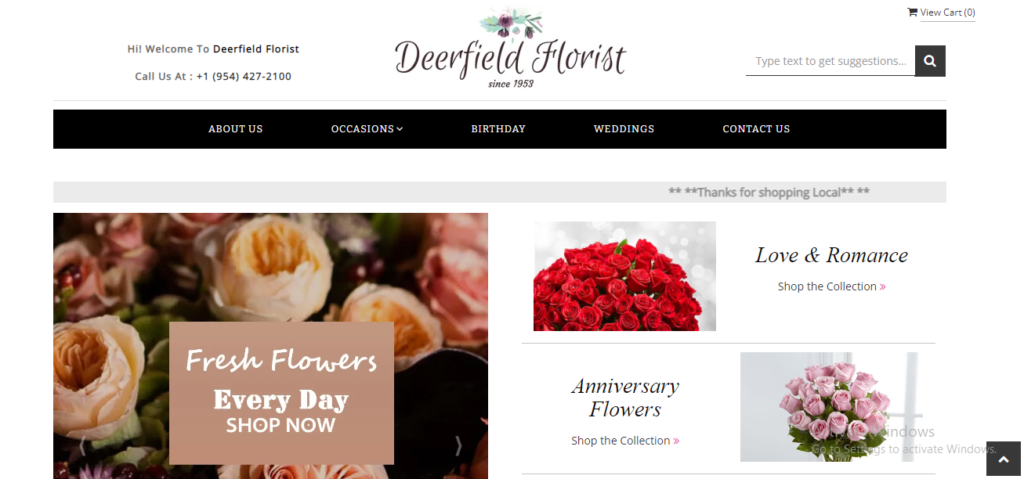1024x479 pixels.
Task: Click the Deerfield Florist logo
Action: (510, 49)
